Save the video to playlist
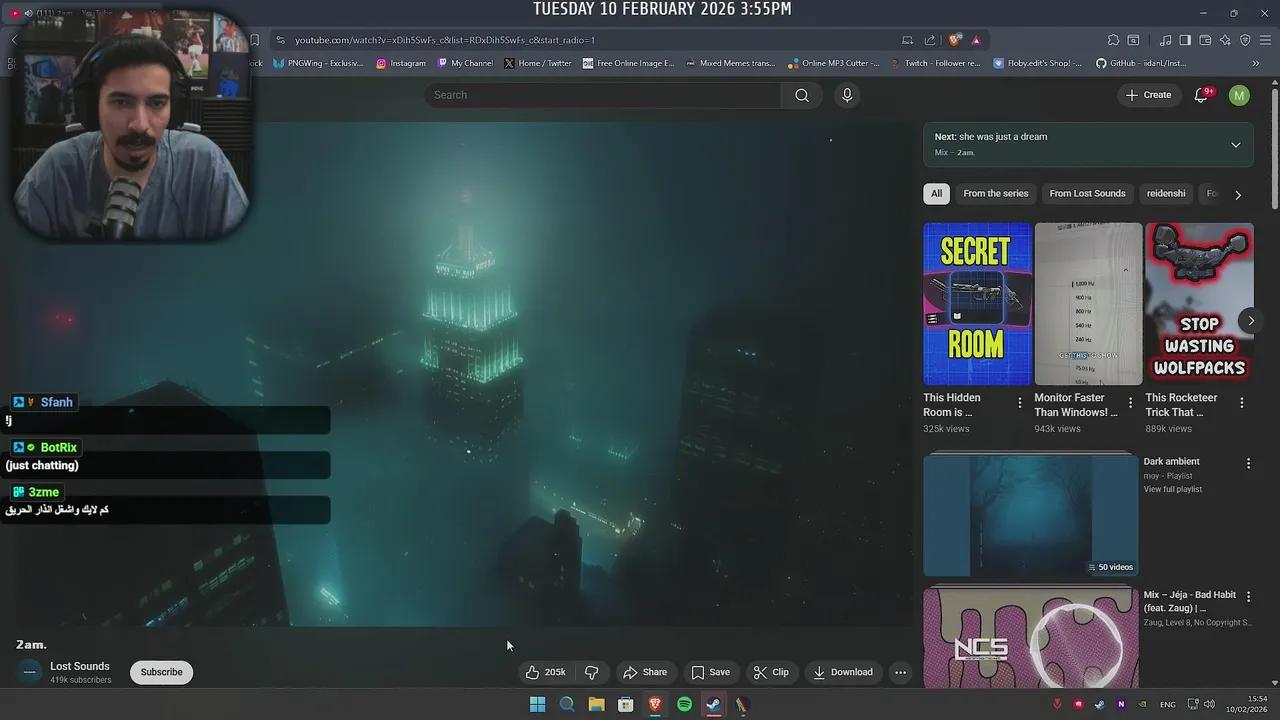Screen dimensions: 1280x720 [x=711, y=672]
